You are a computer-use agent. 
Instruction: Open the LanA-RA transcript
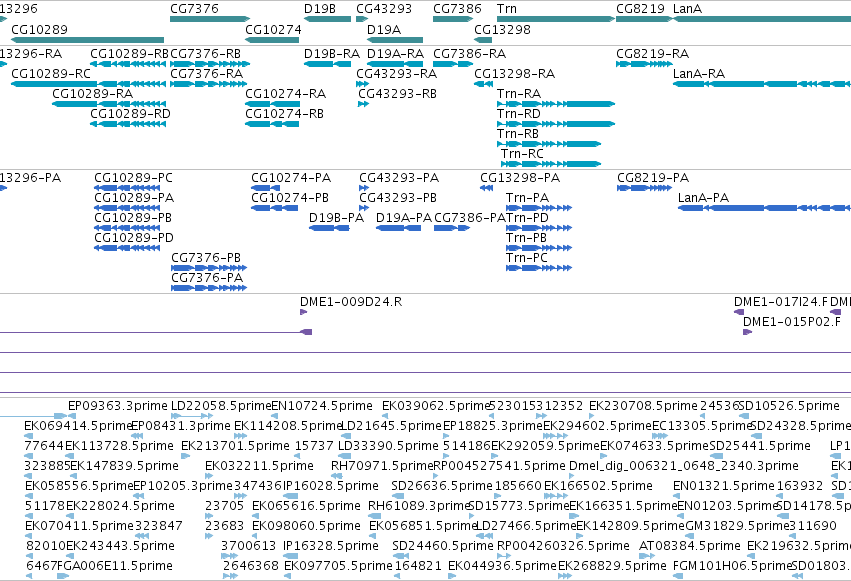point(762,84)
